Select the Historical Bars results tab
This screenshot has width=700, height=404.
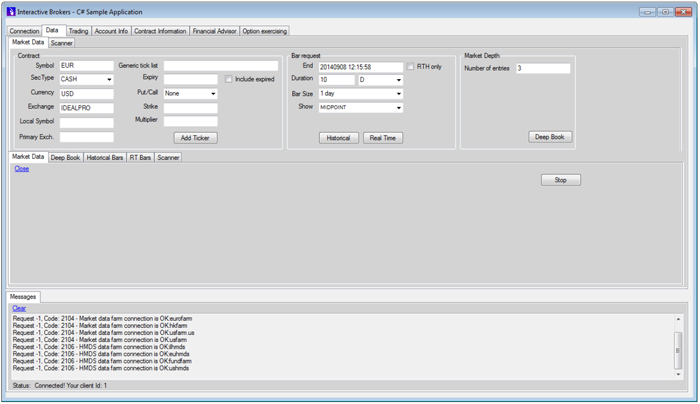[x=104, y=157]
